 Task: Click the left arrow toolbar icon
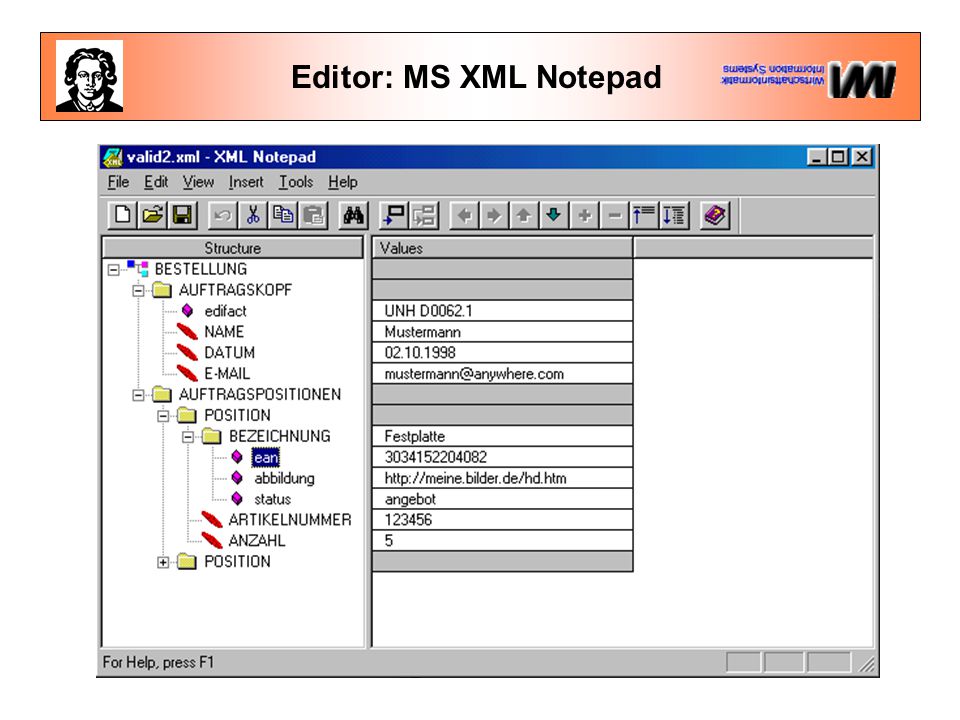465,216
